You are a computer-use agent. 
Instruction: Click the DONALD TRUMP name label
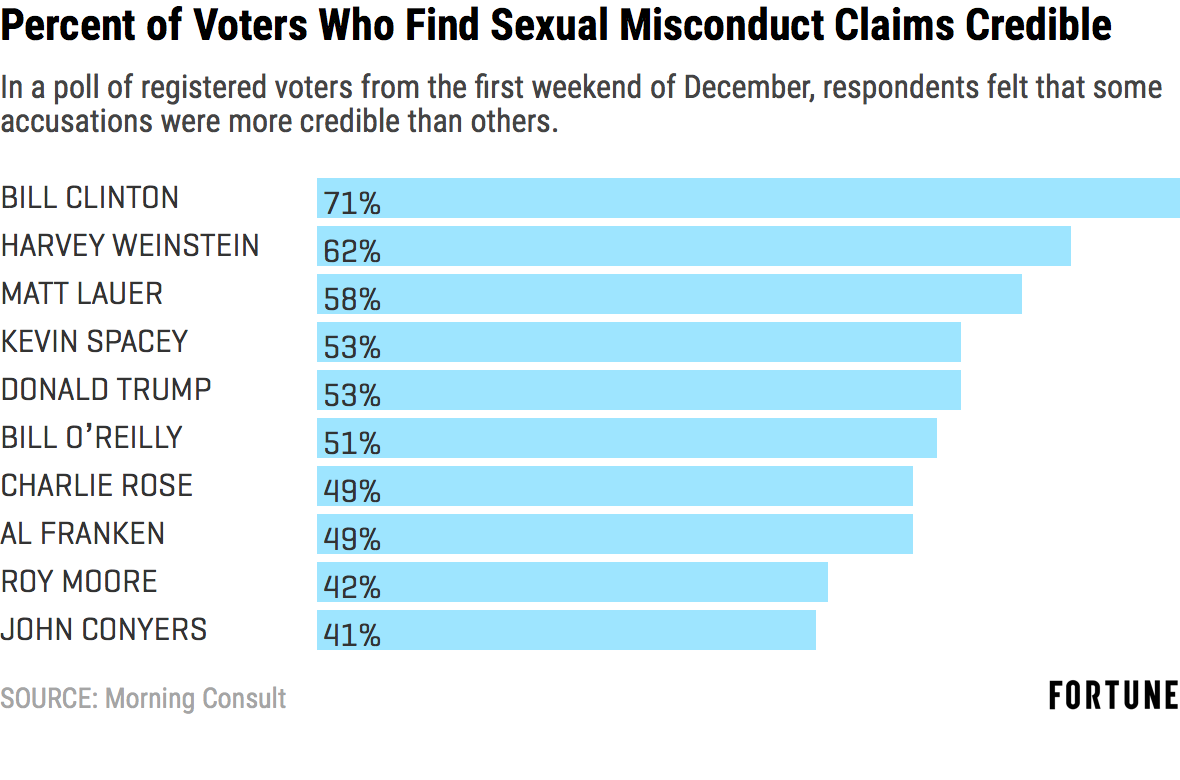pos(106,389)
